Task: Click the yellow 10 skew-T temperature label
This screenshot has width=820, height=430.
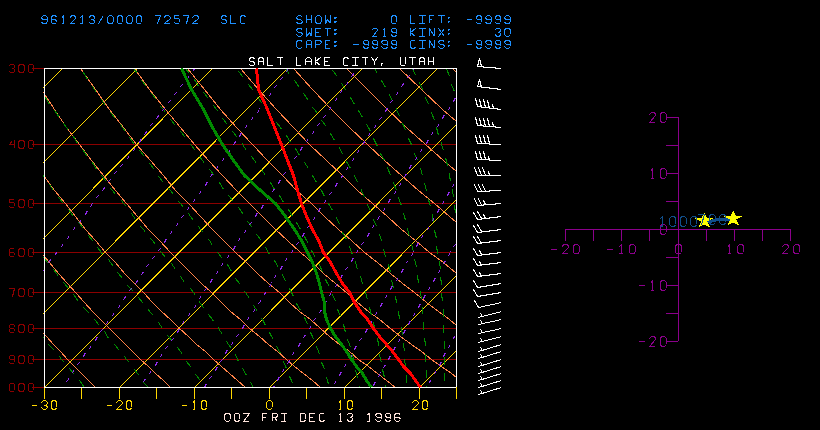Action: (345, 405)
